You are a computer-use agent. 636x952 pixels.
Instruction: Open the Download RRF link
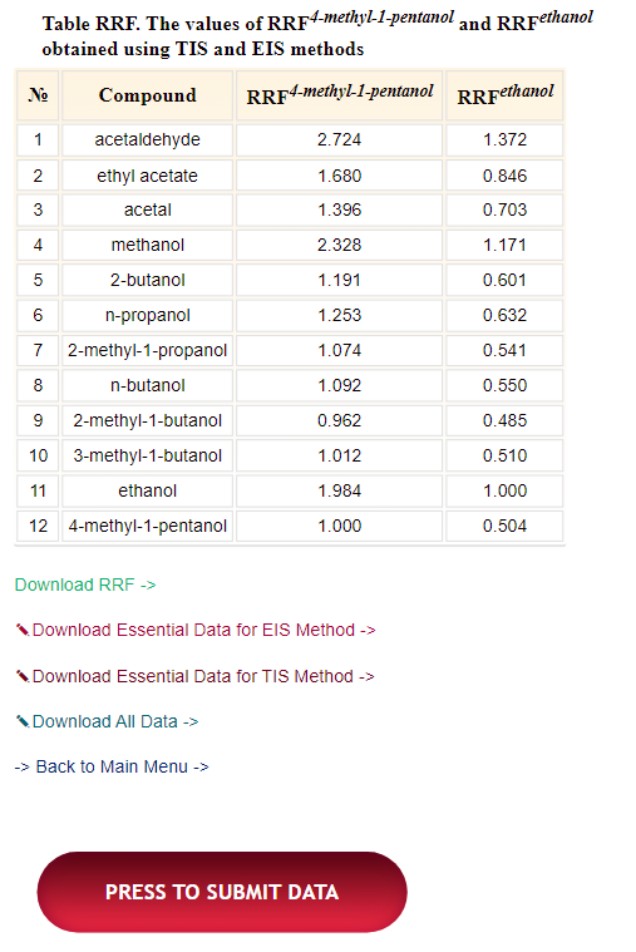(85, 585)
